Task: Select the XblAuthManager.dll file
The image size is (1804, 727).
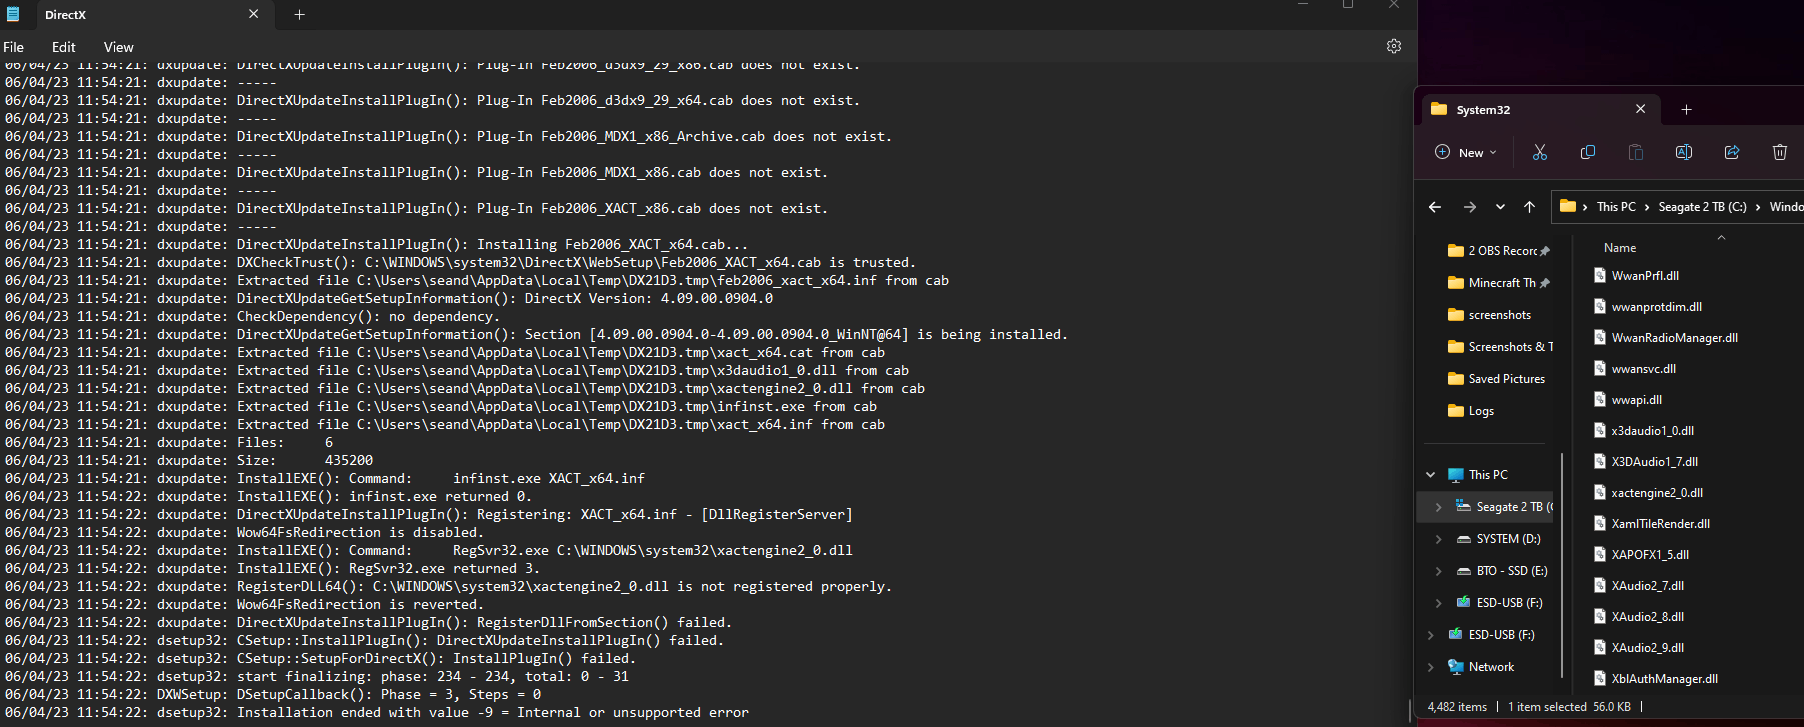Action: pyautogui.click(x=1655, y=679)
